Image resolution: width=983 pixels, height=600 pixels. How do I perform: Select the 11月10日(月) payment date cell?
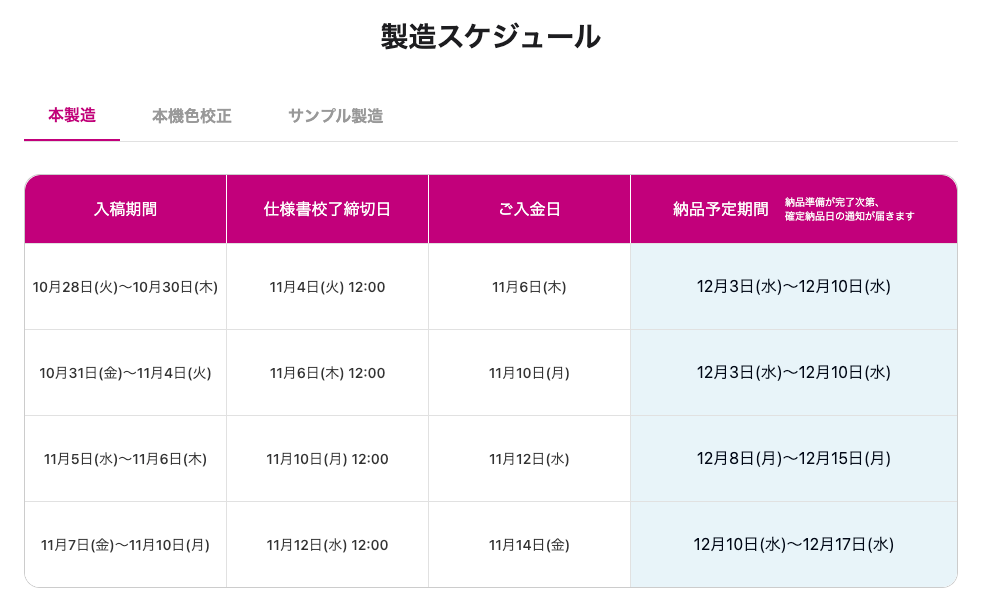(529, 373)
